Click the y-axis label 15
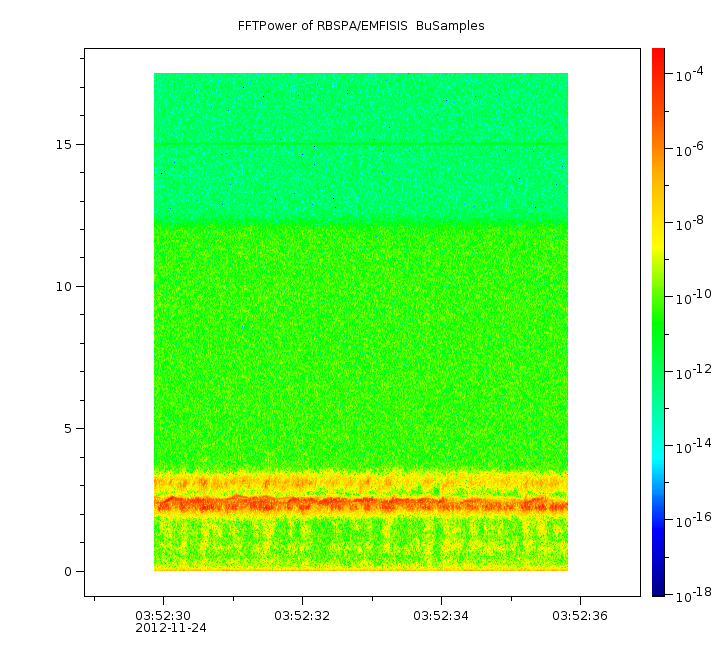 tap(64, 144)
